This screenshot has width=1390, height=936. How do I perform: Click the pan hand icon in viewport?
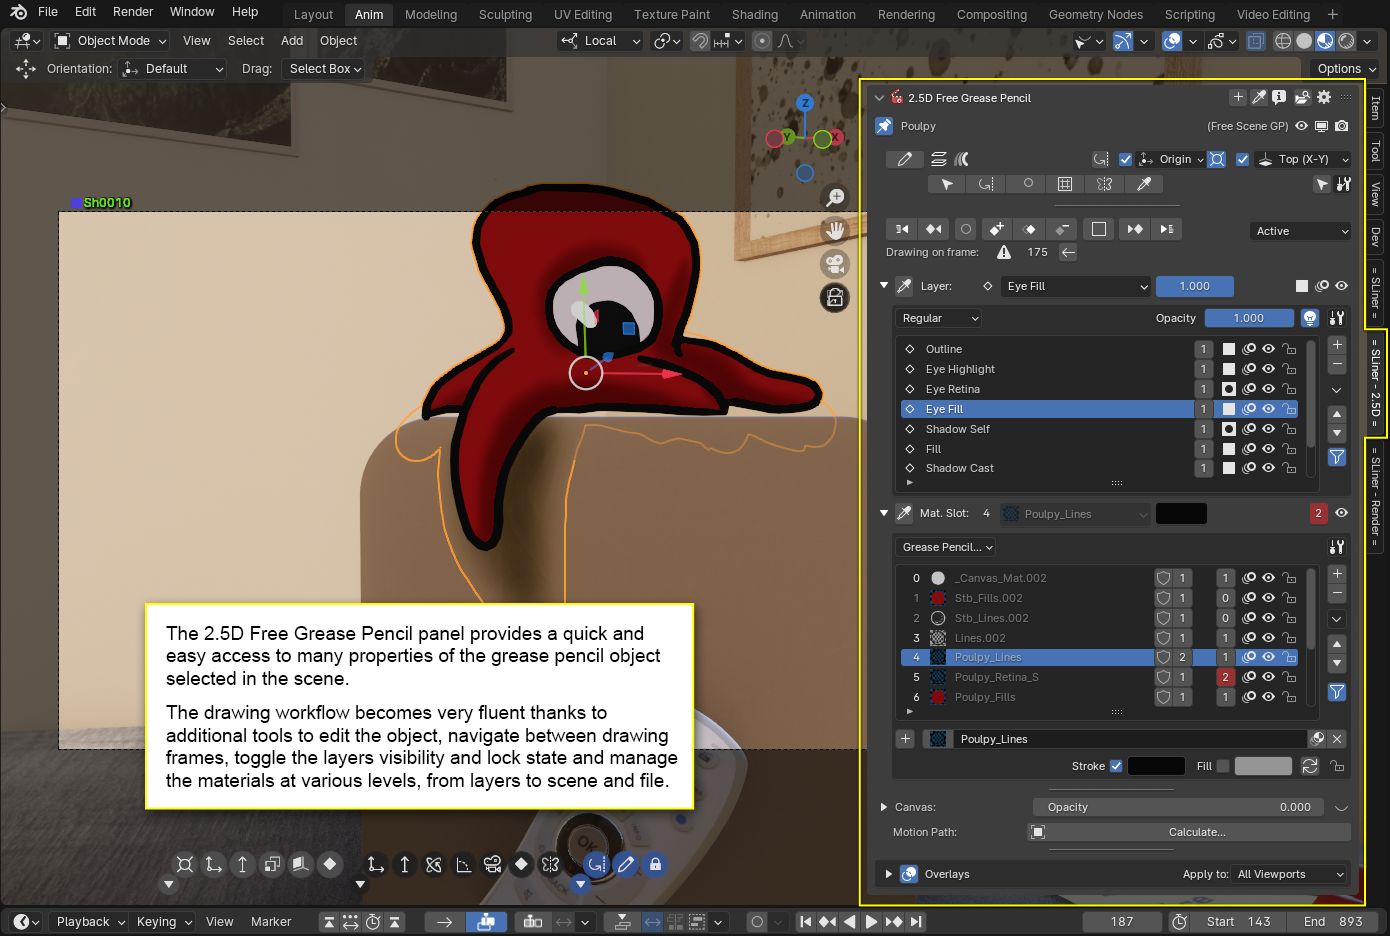click(x=834, y=231)
